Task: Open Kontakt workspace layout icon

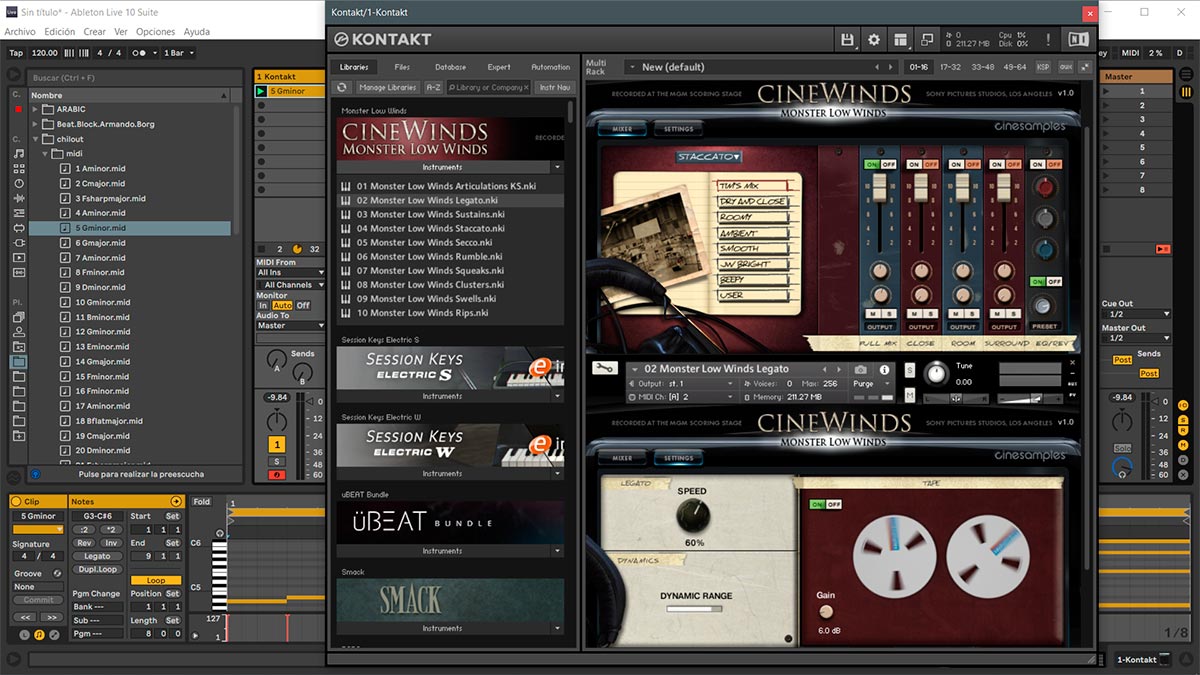Action: tap(901, 39)
